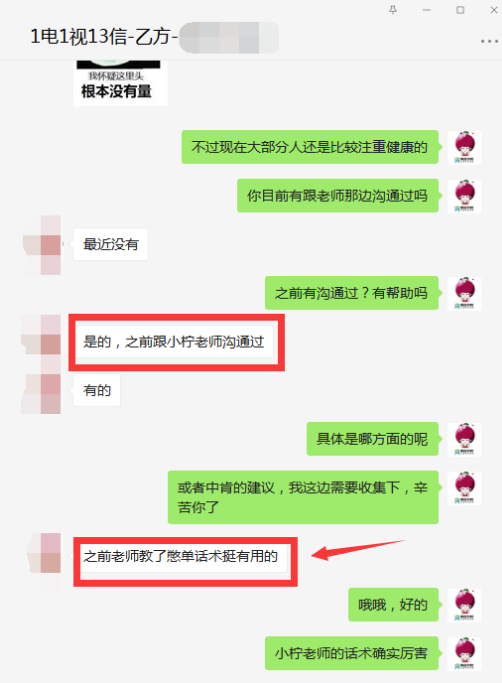The height and width of the screenshot is (683, 502).
Task: Click sender avatar beside 小柠老师的话术确实厉害
Action: (x=465, y=654)
